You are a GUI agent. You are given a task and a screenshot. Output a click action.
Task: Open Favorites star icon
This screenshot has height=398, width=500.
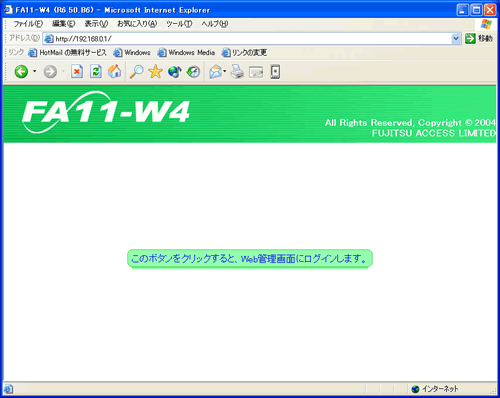coord(155,71)
